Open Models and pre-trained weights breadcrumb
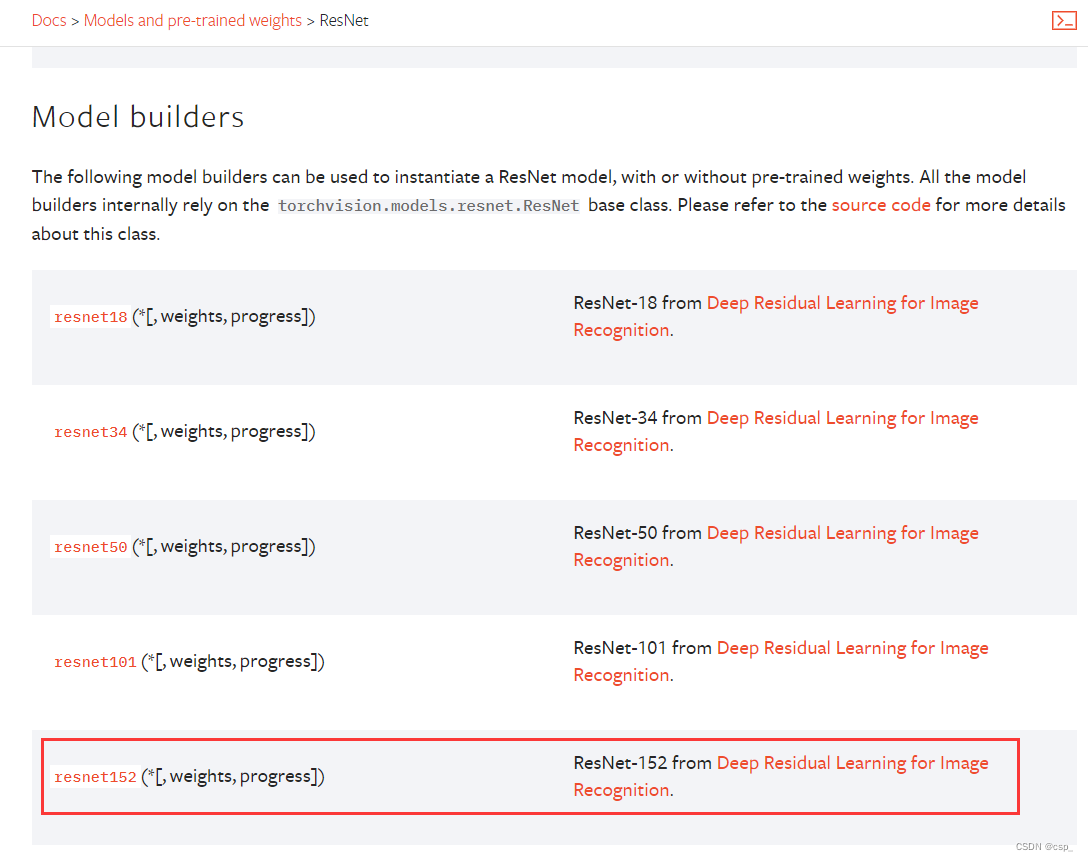This screenshot has width=1088, height=861. (x=193, y=21)
